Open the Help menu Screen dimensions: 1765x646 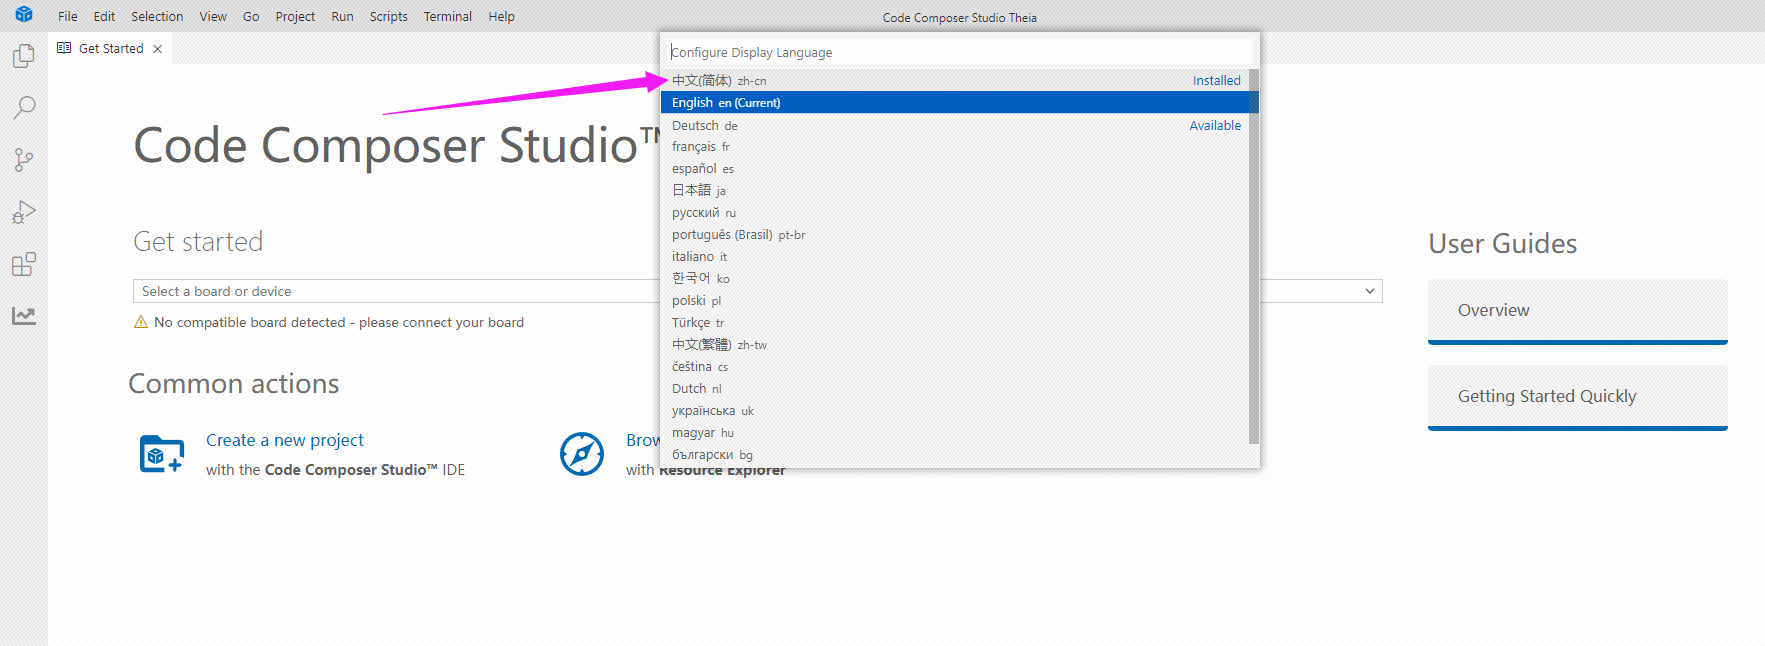(x=501, y=16)
